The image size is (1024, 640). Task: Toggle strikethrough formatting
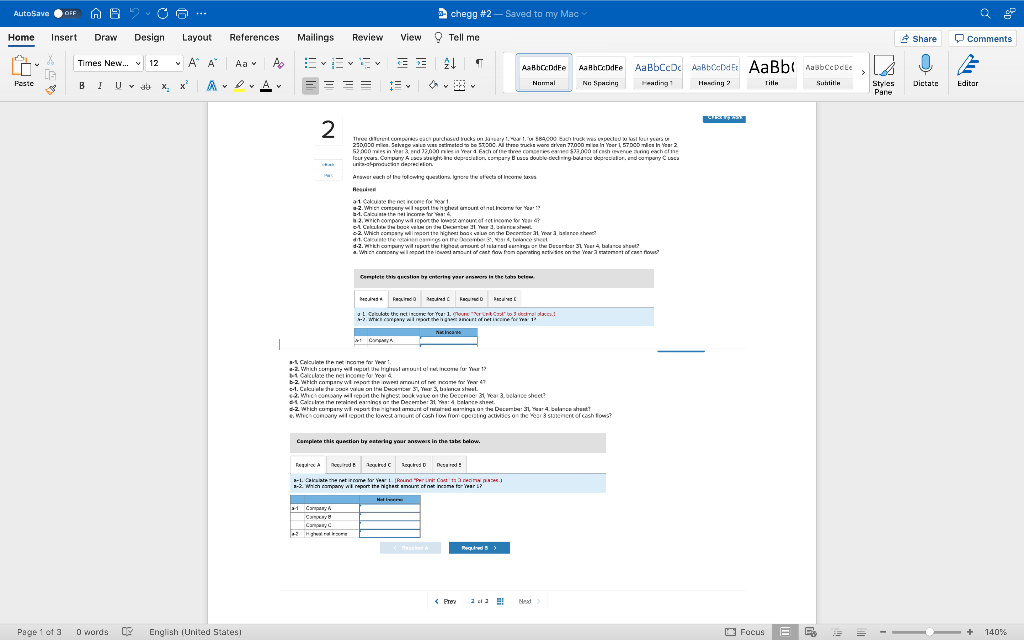tap(146, 86)
